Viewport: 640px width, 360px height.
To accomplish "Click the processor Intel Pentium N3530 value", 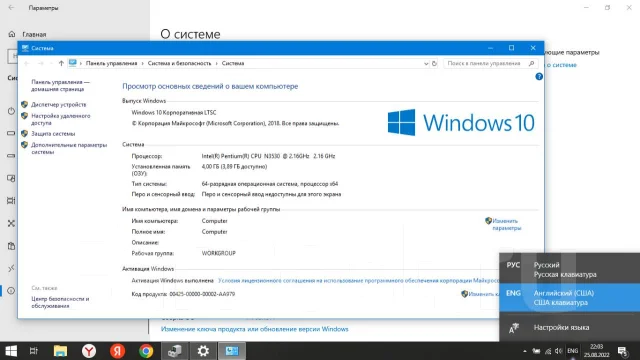I will coord(268,156).
